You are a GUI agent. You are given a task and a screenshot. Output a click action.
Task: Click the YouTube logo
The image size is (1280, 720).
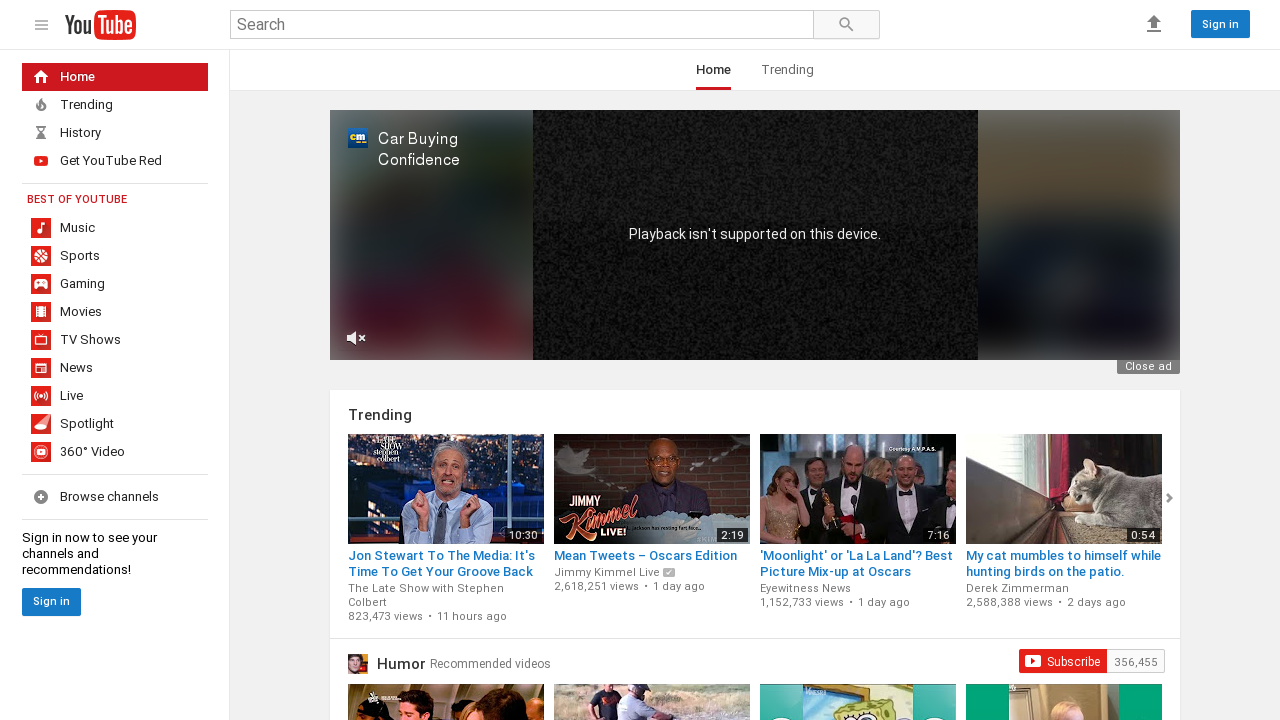pyautogui.click(x=100, y=25)
